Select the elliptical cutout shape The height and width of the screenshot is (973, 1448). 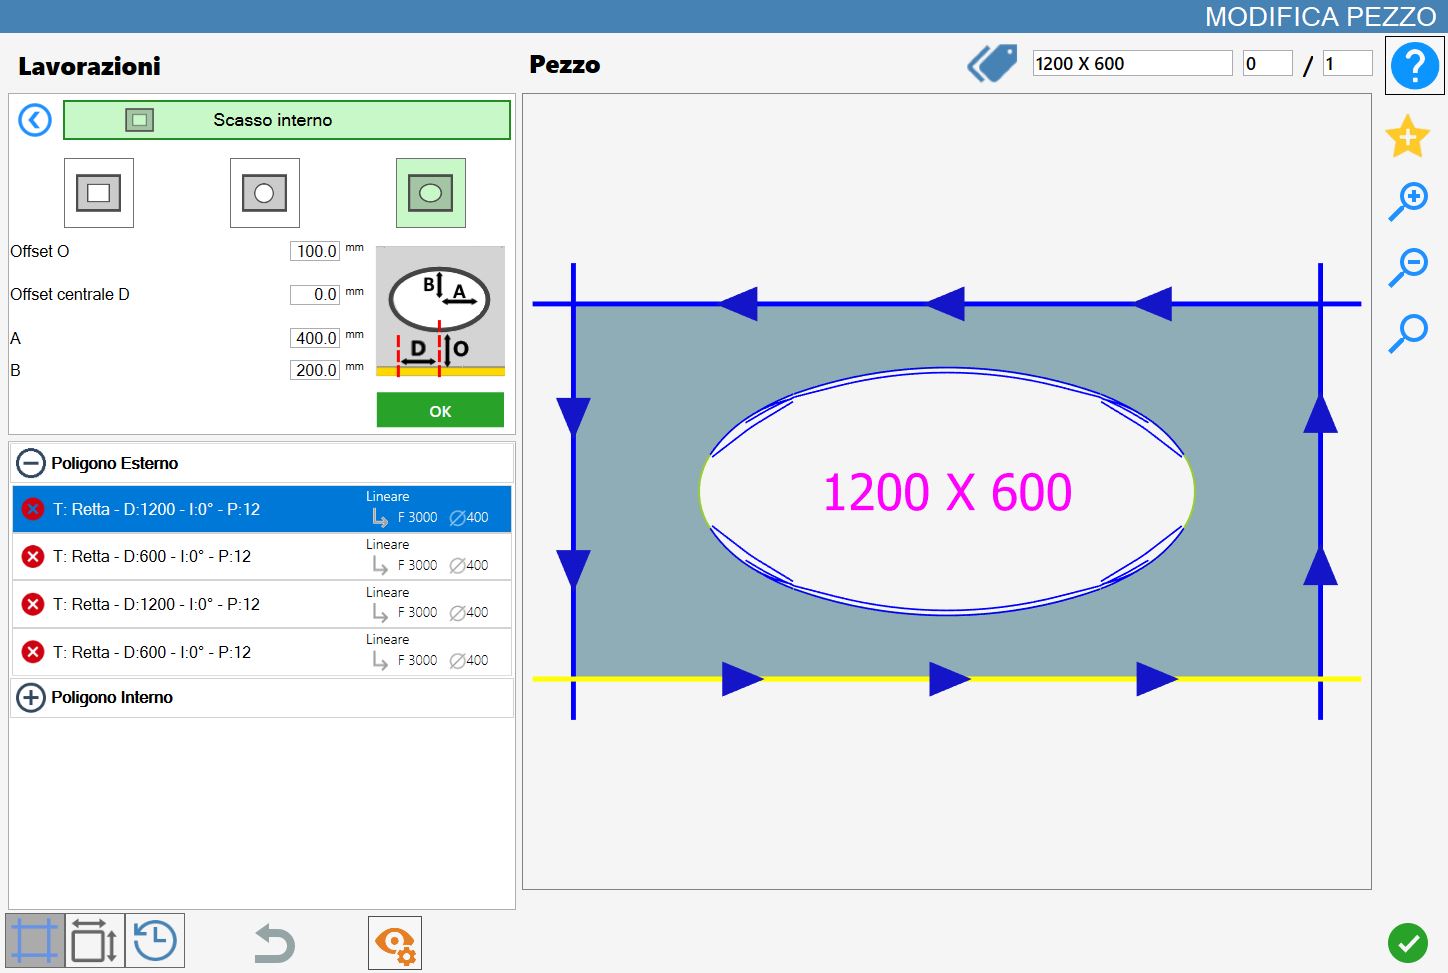click(431, 193)
